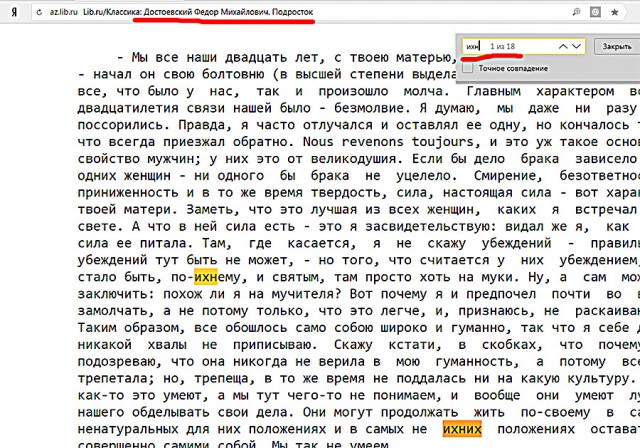Open the gray square Protect icon in the address bar
640x448 pixels.
point(596,12)
